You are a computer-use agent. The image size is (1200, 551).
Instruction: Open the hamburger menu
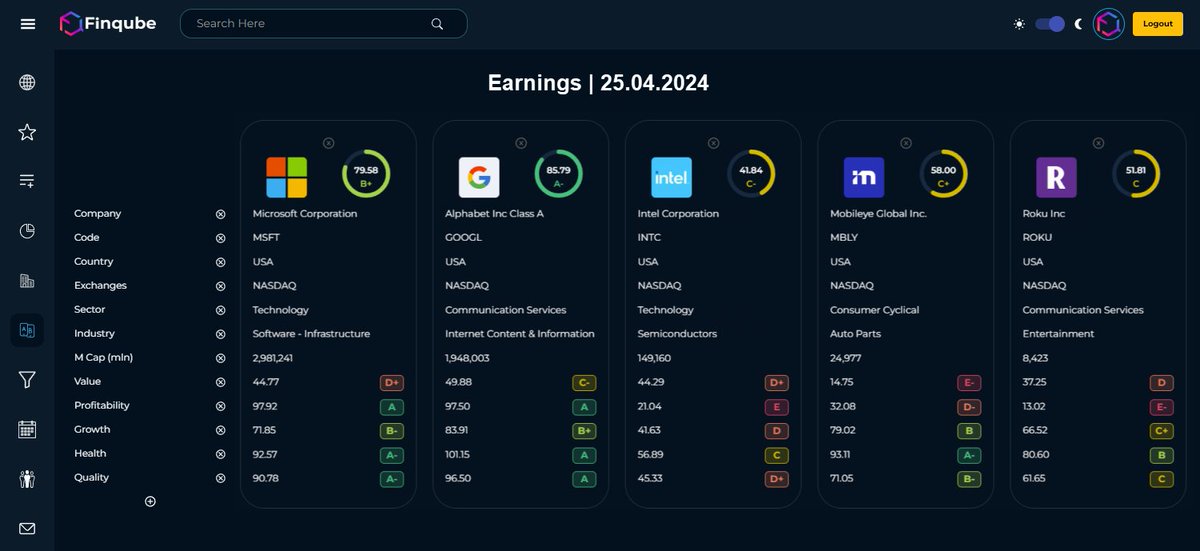pyautogui.click(x=28, y=24)
